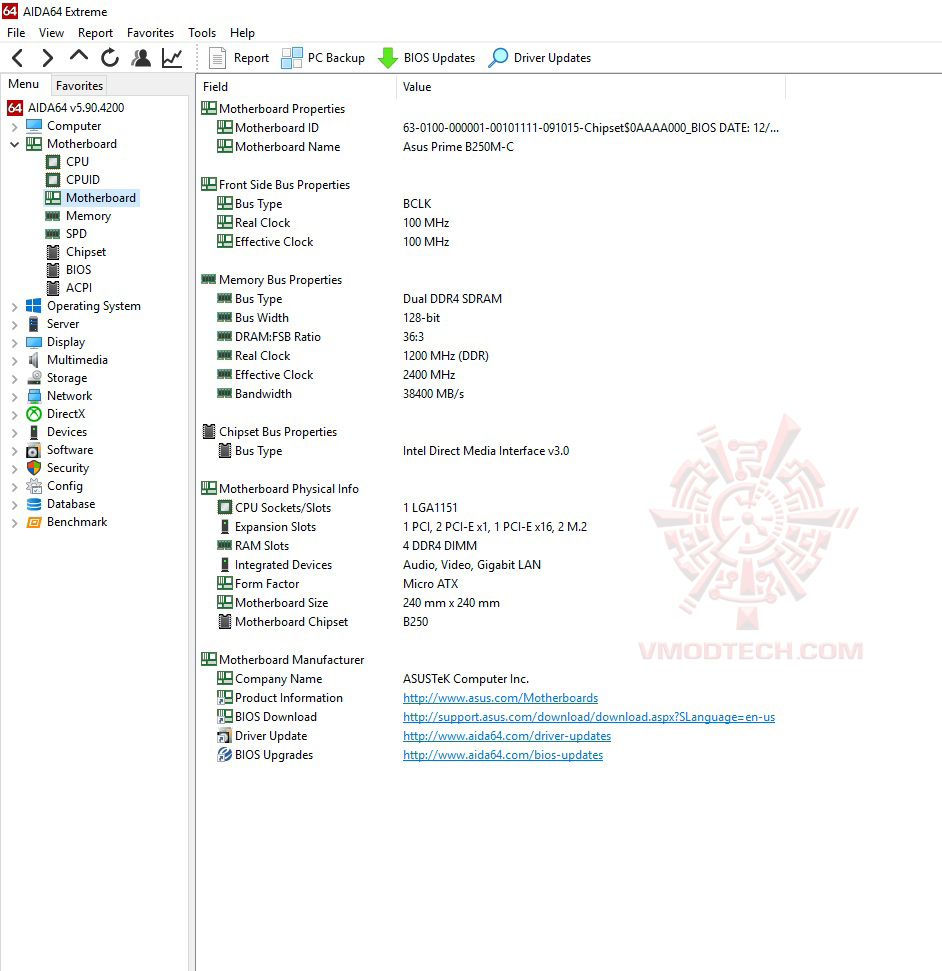Expand the Display tree node
Image resolution: width=942 pixels, height=971 pixels.
[14, 342]
